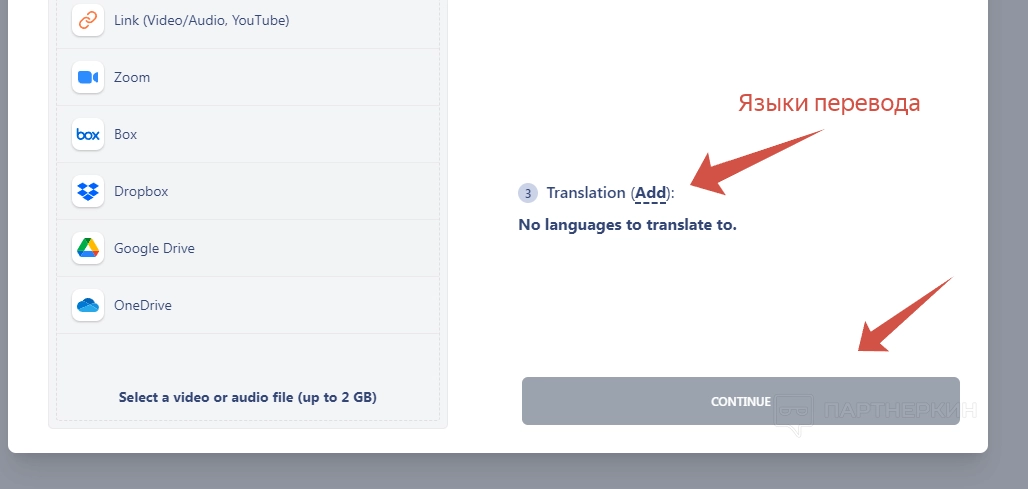Screen dimensions: 1028x489
Task: Select the Link (Video/Audio, YouTube) text label
Action: [x=201, y=20]
